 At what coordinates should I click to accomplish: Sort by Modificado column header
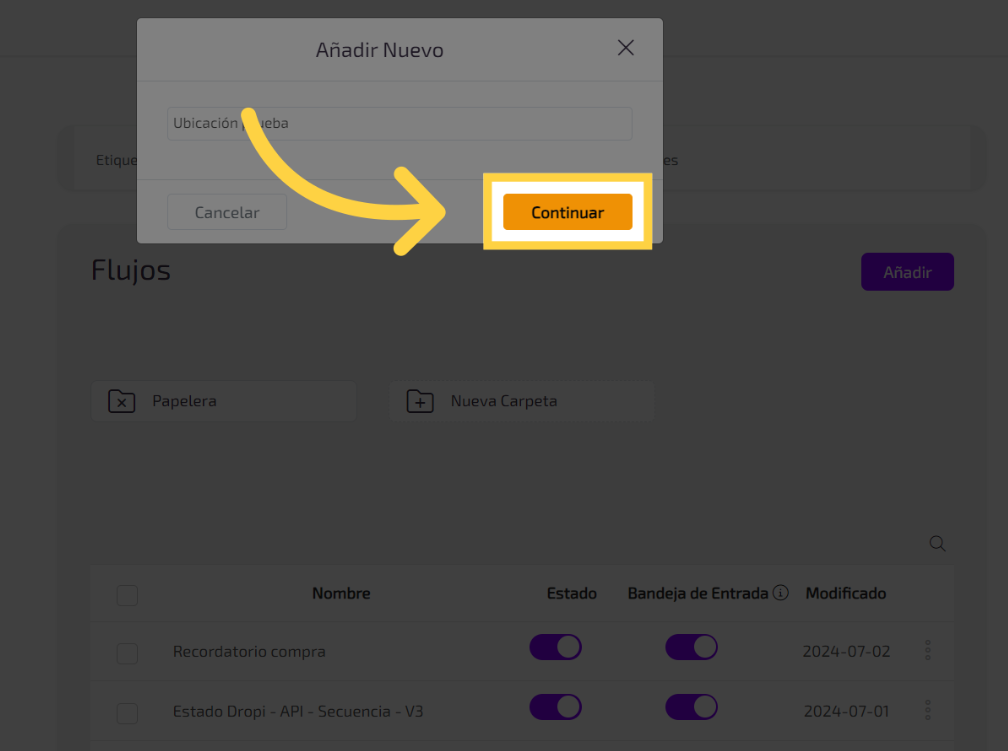pos(845,593)
